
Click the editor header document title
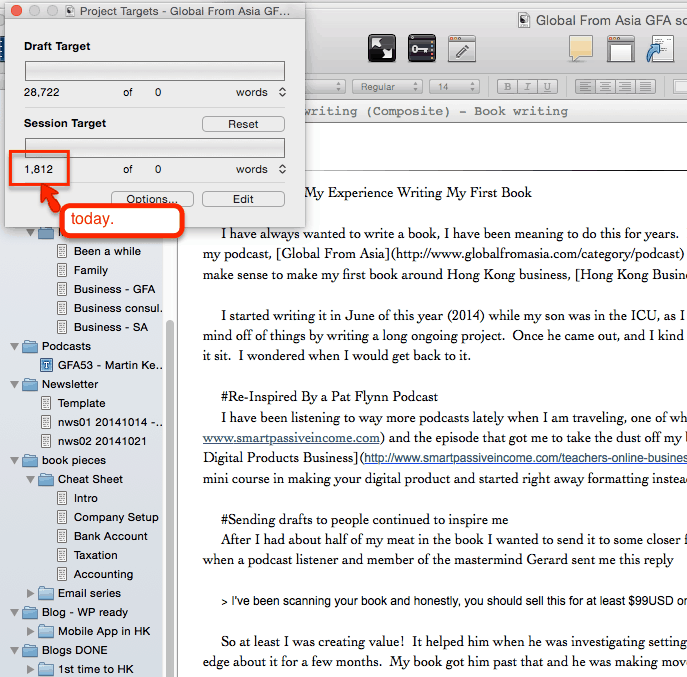[x=436, y=111]
